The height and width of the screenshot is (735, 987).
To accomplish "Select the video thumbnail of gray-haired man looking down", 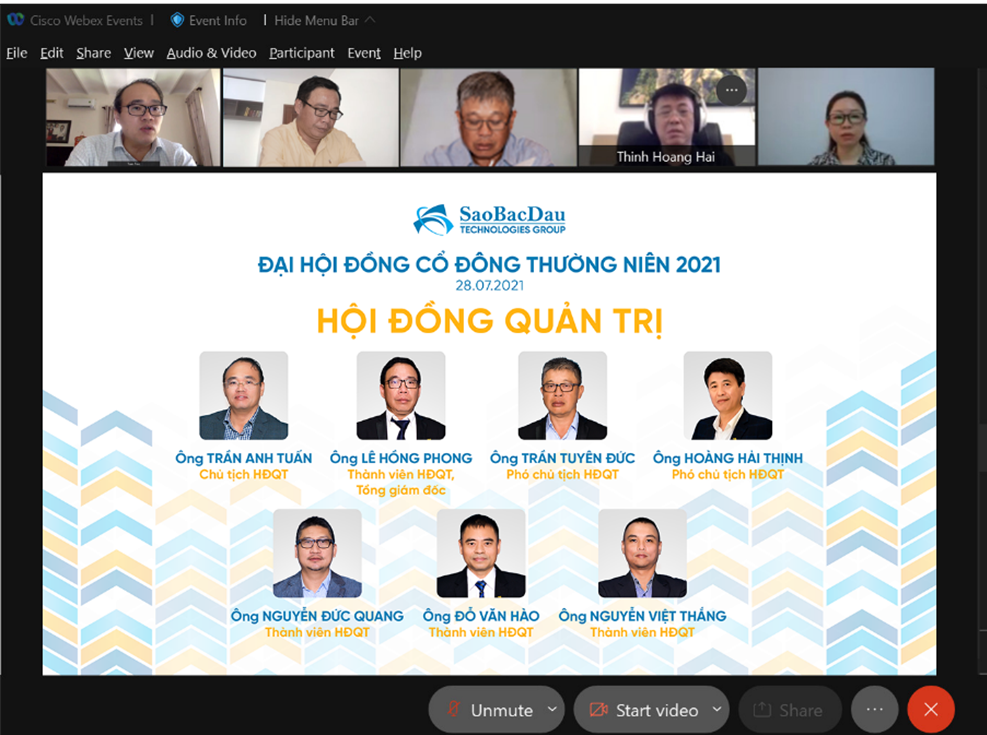I will click(488, 117).
